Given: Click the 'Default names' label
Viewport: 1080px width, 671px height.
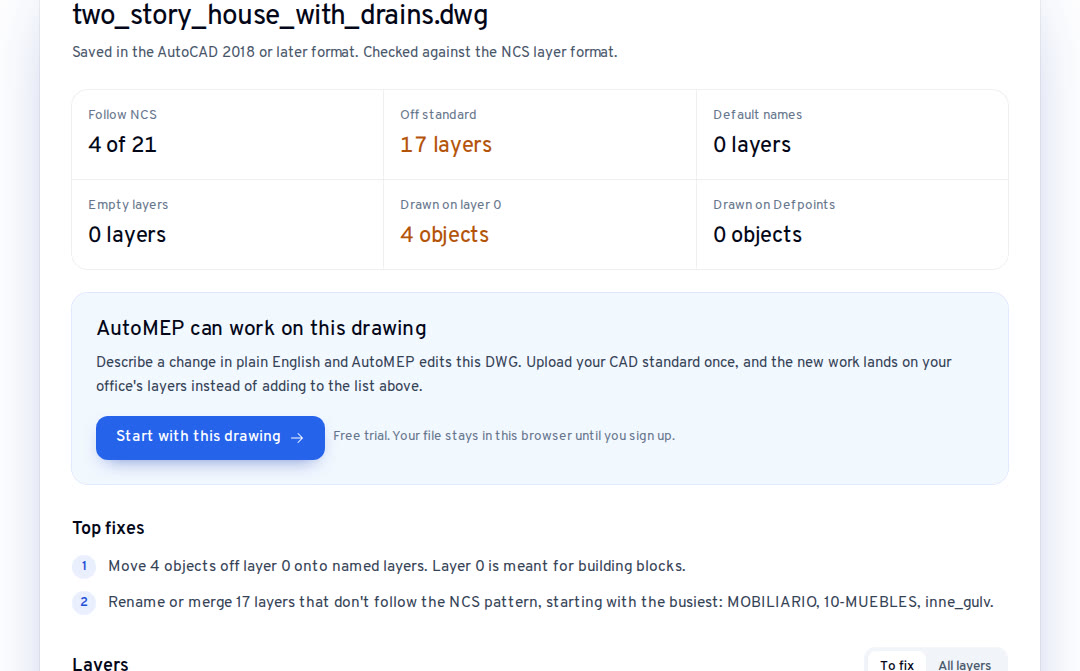Looking at the screenshot, I should click(758, 115).
